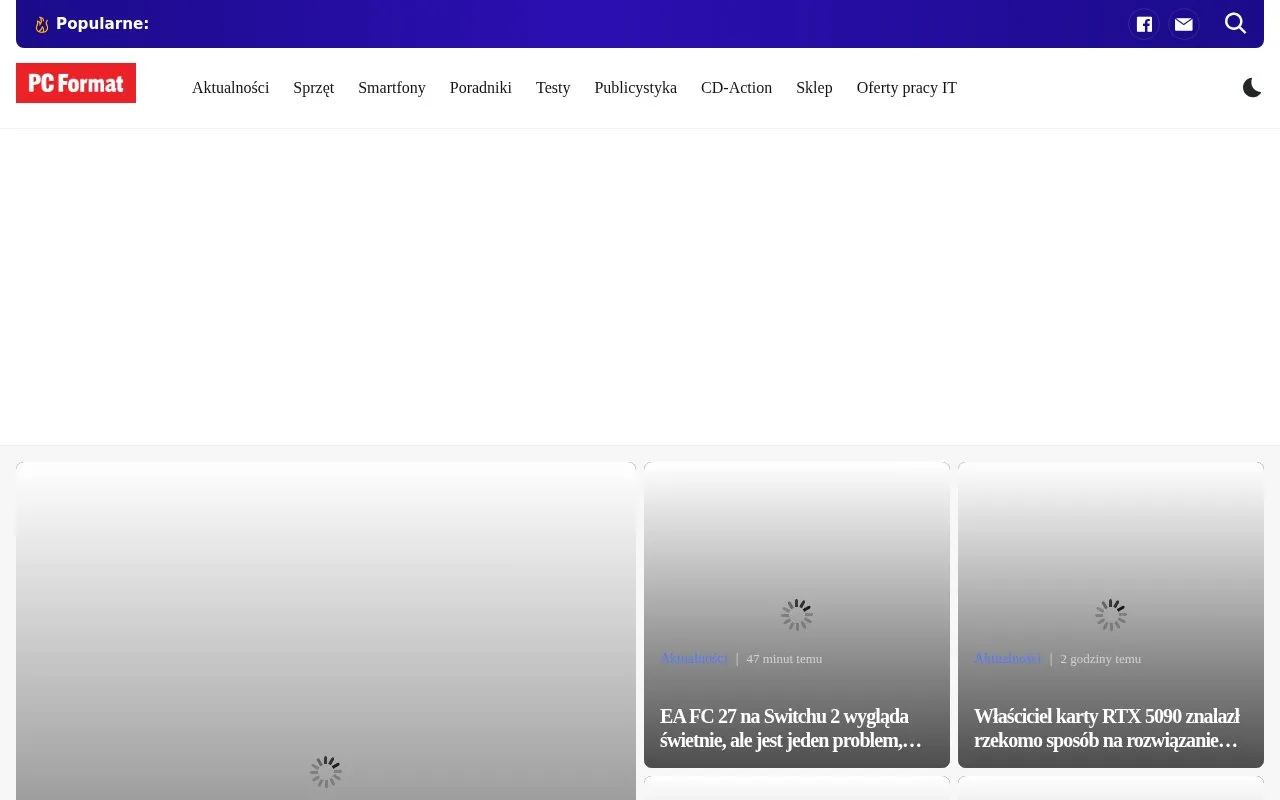Viewport: 1280px width, 800px height.
Task: Navigate to Publicystyka
Action: [x=635, y=88]
